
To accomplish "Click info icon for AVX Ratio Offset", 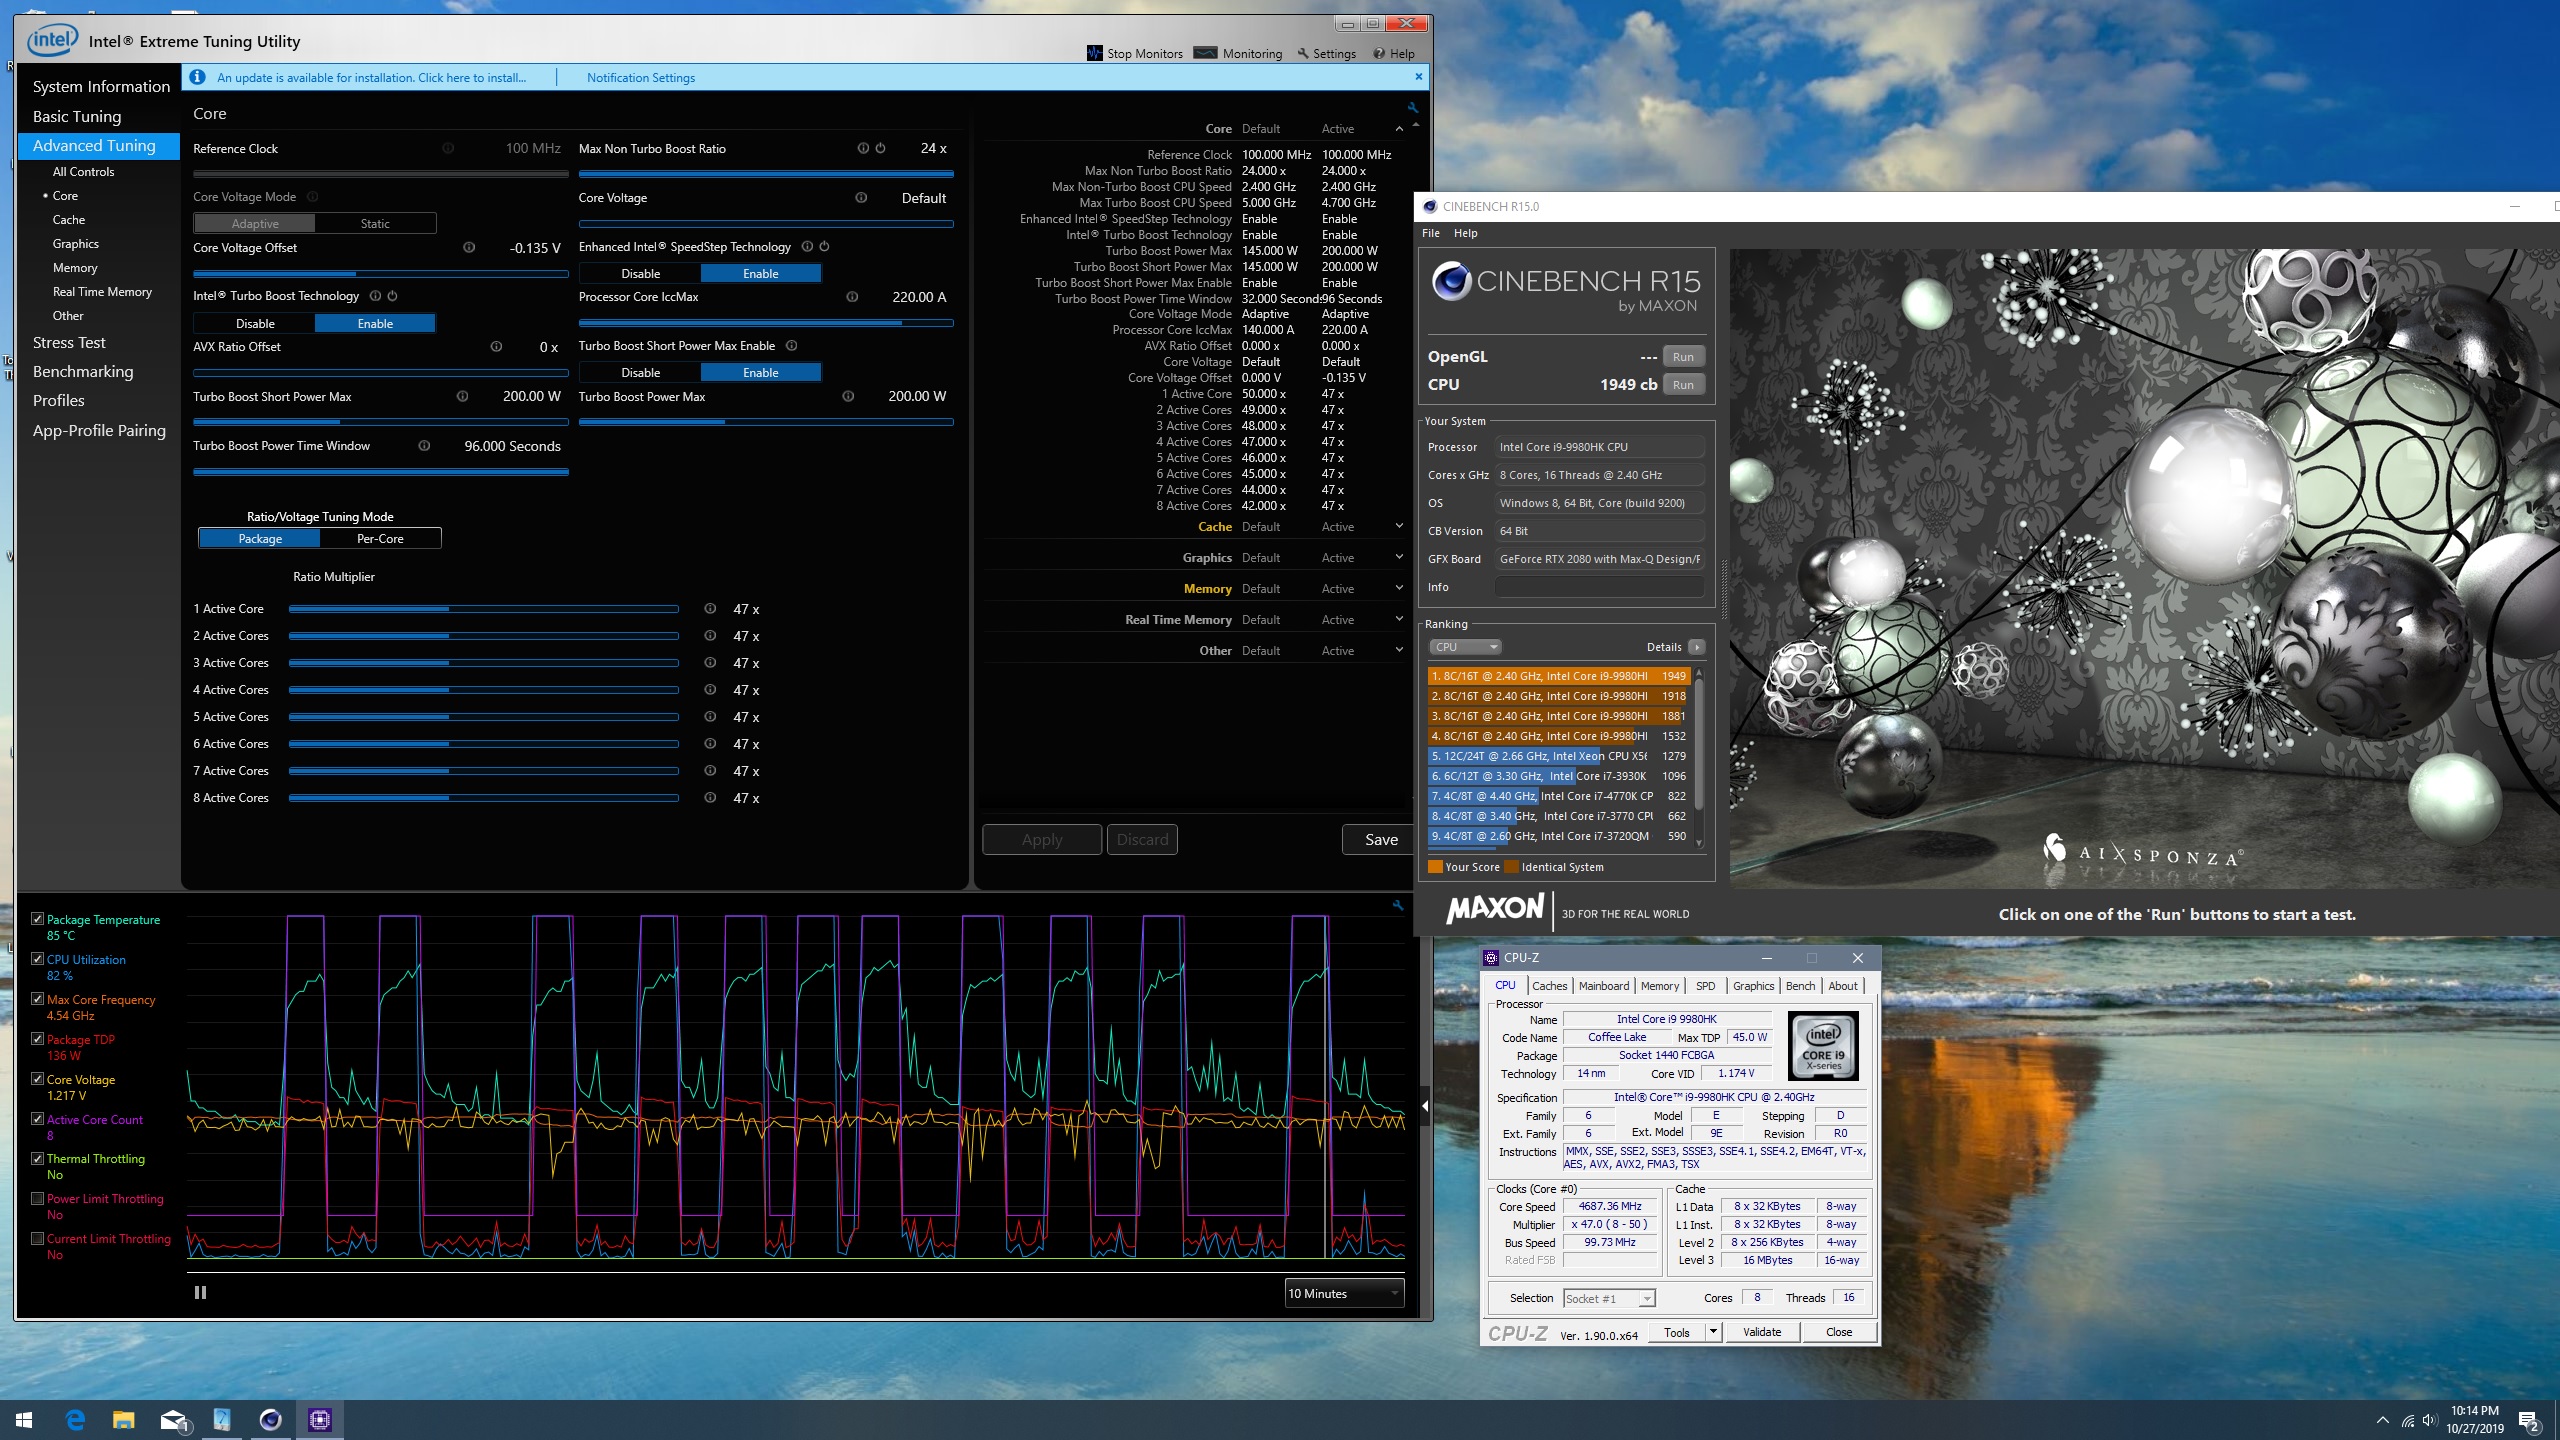I will coord(496,346).
